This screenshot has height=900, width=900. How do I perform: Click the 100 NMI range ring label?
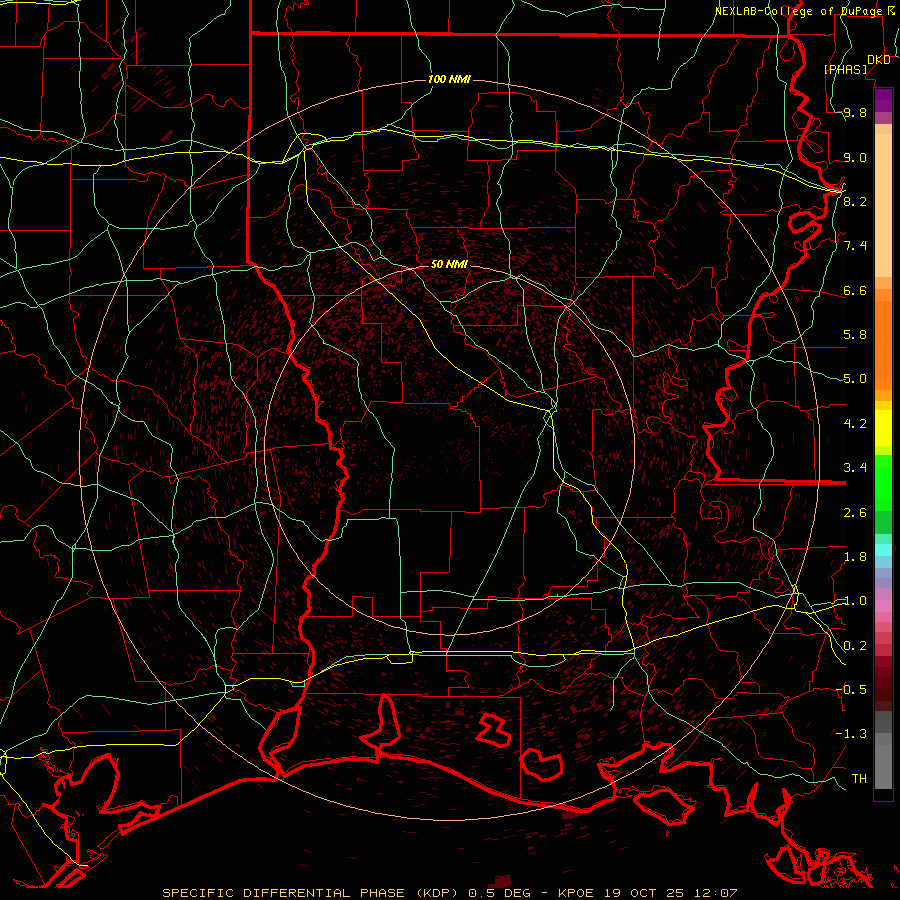tap(449, 79)
